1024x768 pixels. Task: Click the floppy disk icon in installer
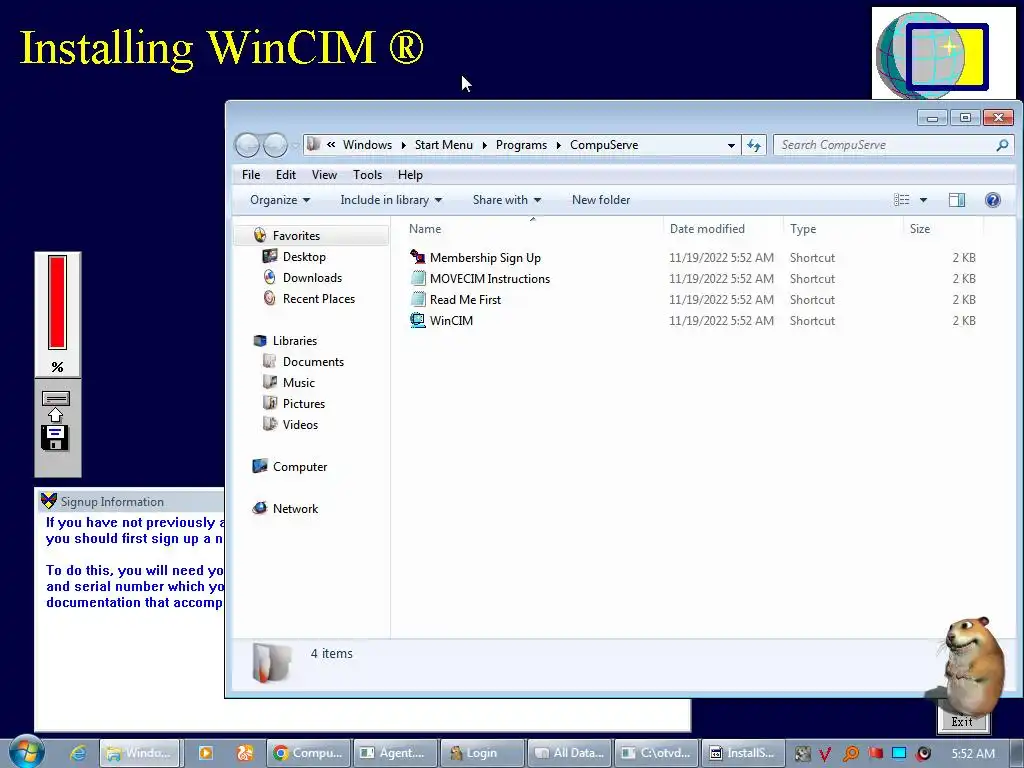click(x=55, y=438)
